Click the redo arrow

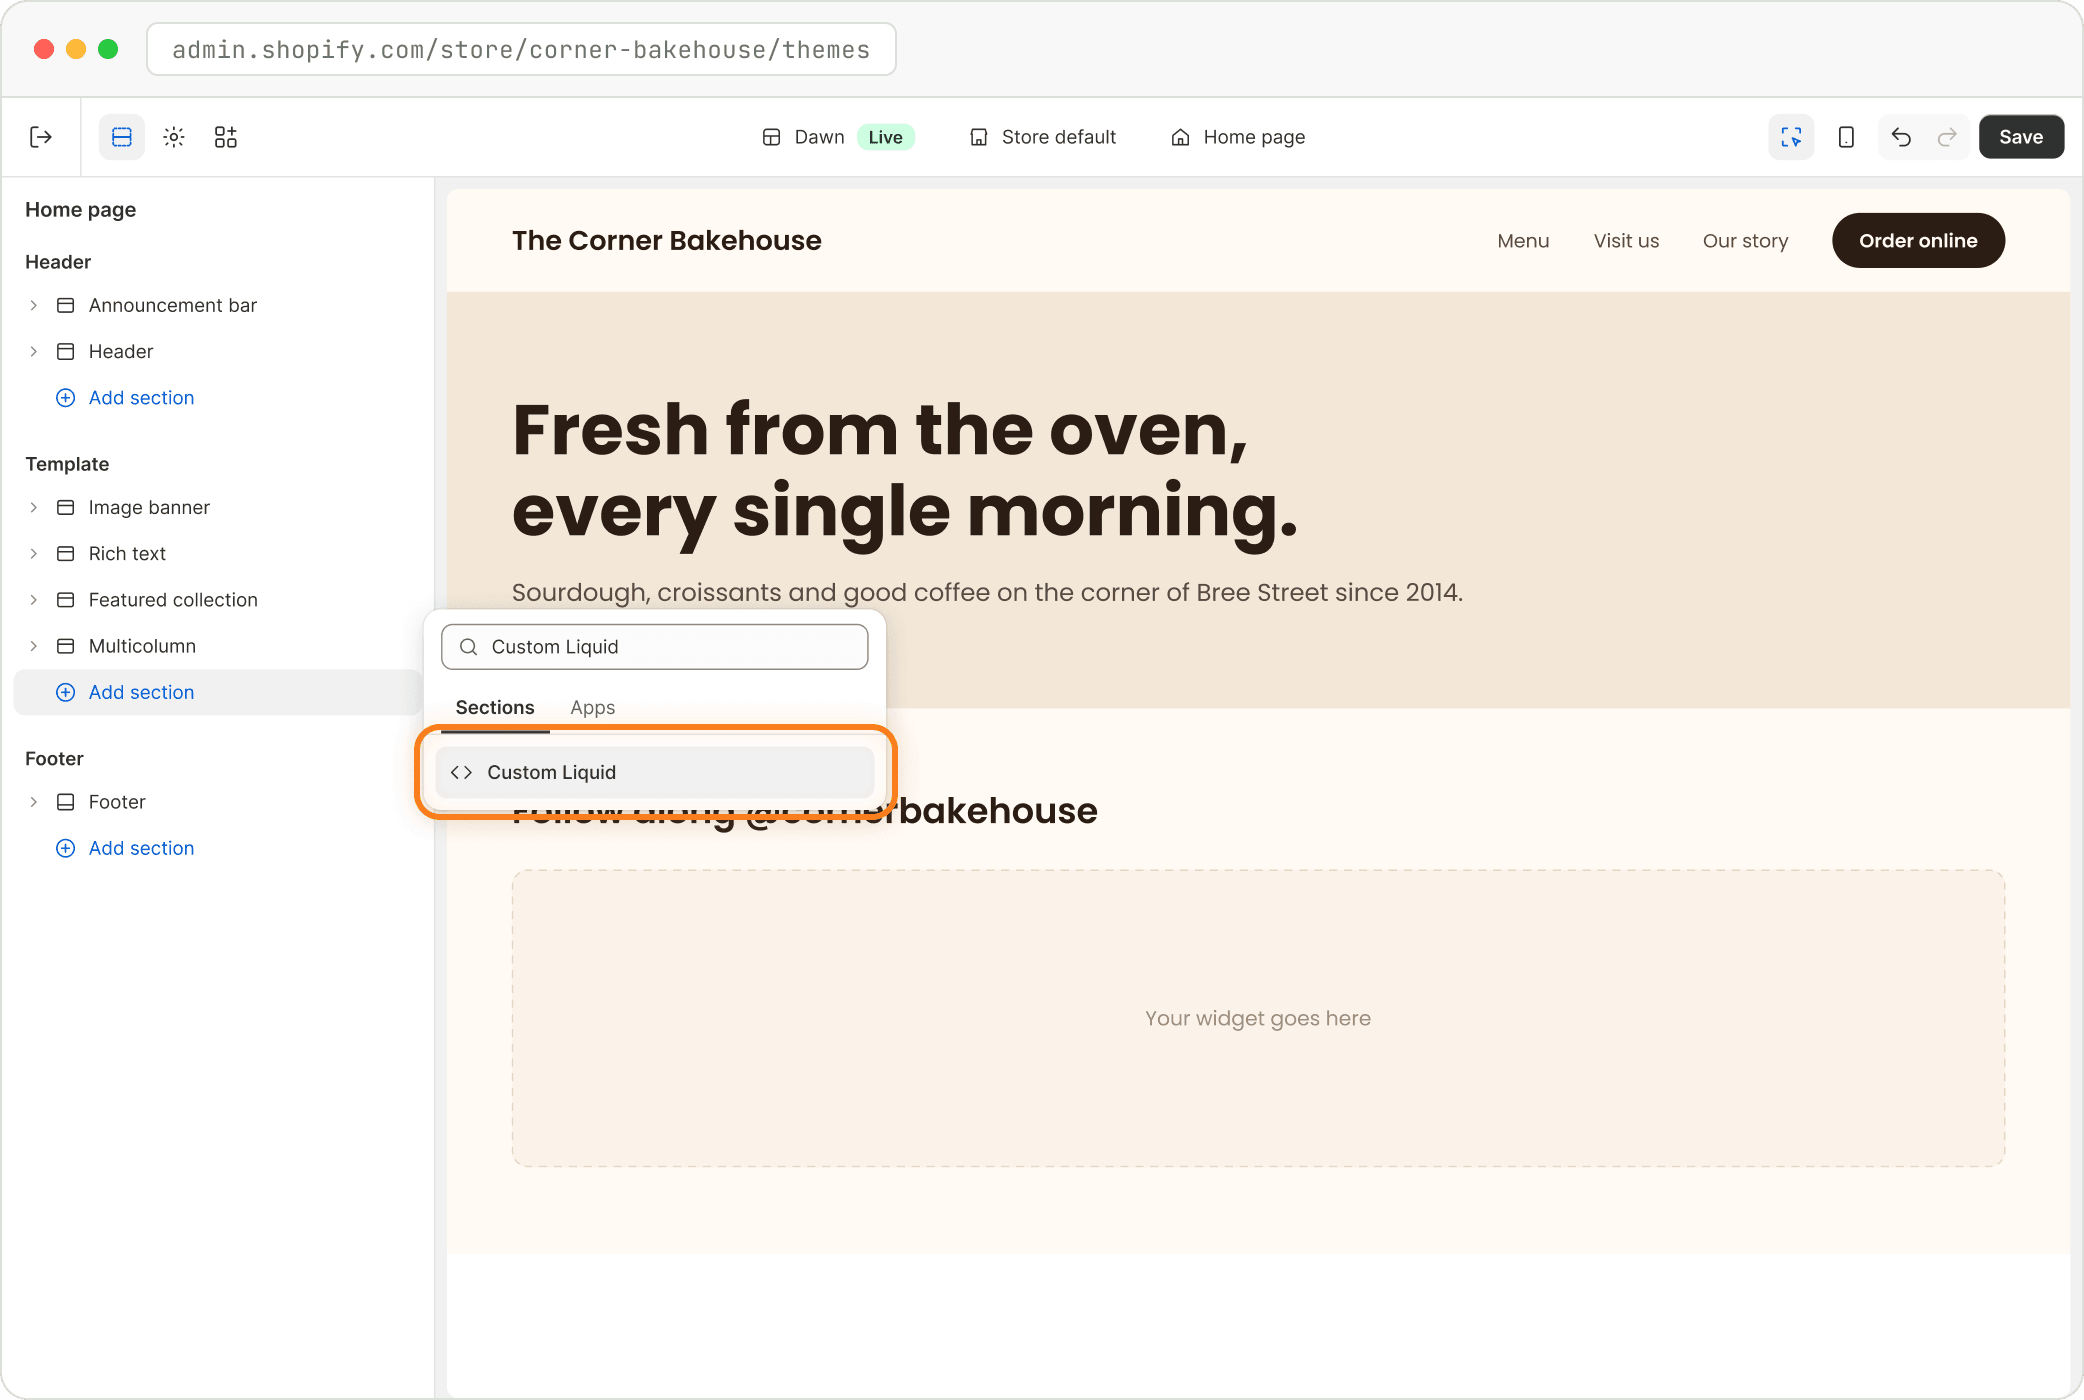pyautogui.click(x=1946, y=137)
